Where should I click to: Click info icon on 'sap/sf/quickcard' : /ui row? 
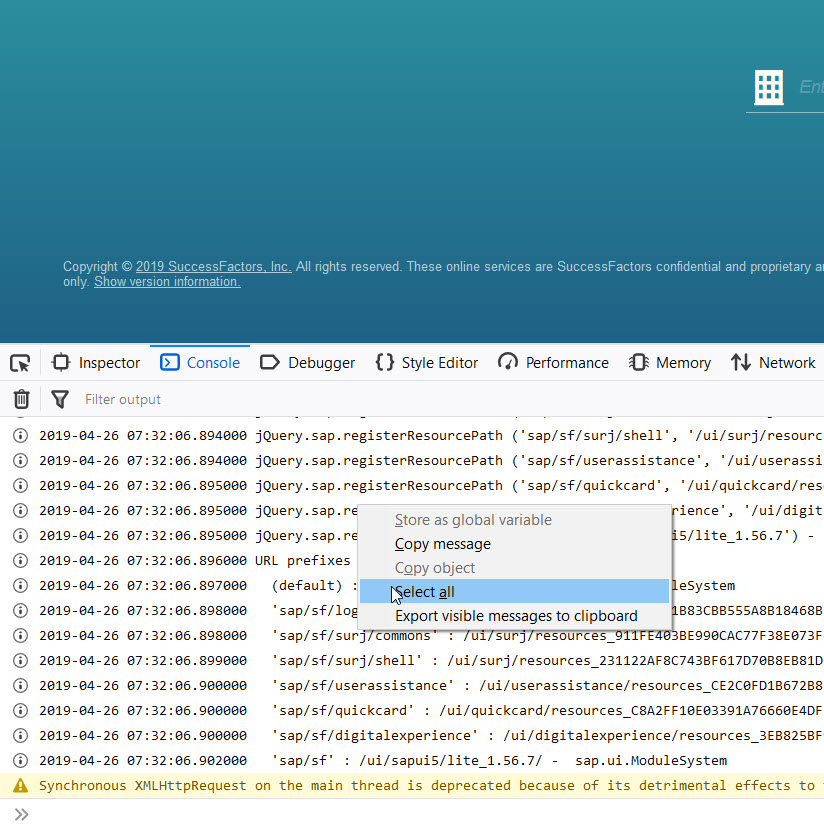(x=21, y=711)
